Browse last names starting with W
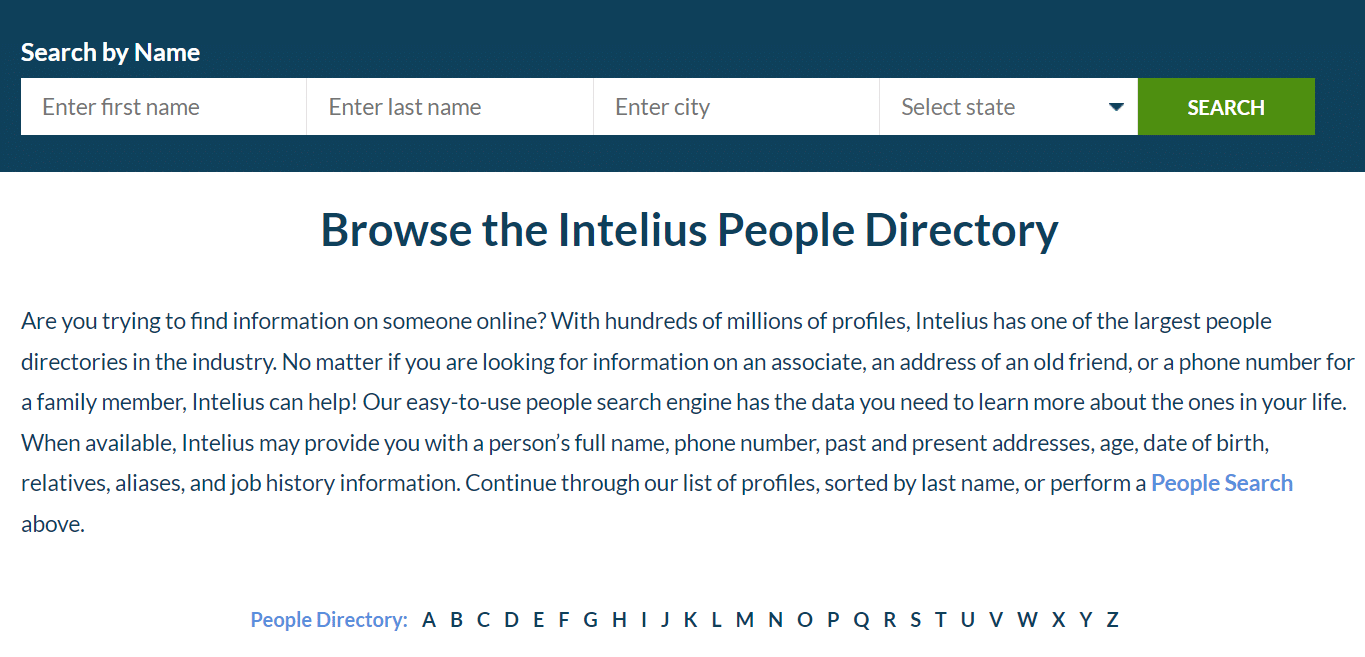The image size is (1365, 657). [1026, 620]
